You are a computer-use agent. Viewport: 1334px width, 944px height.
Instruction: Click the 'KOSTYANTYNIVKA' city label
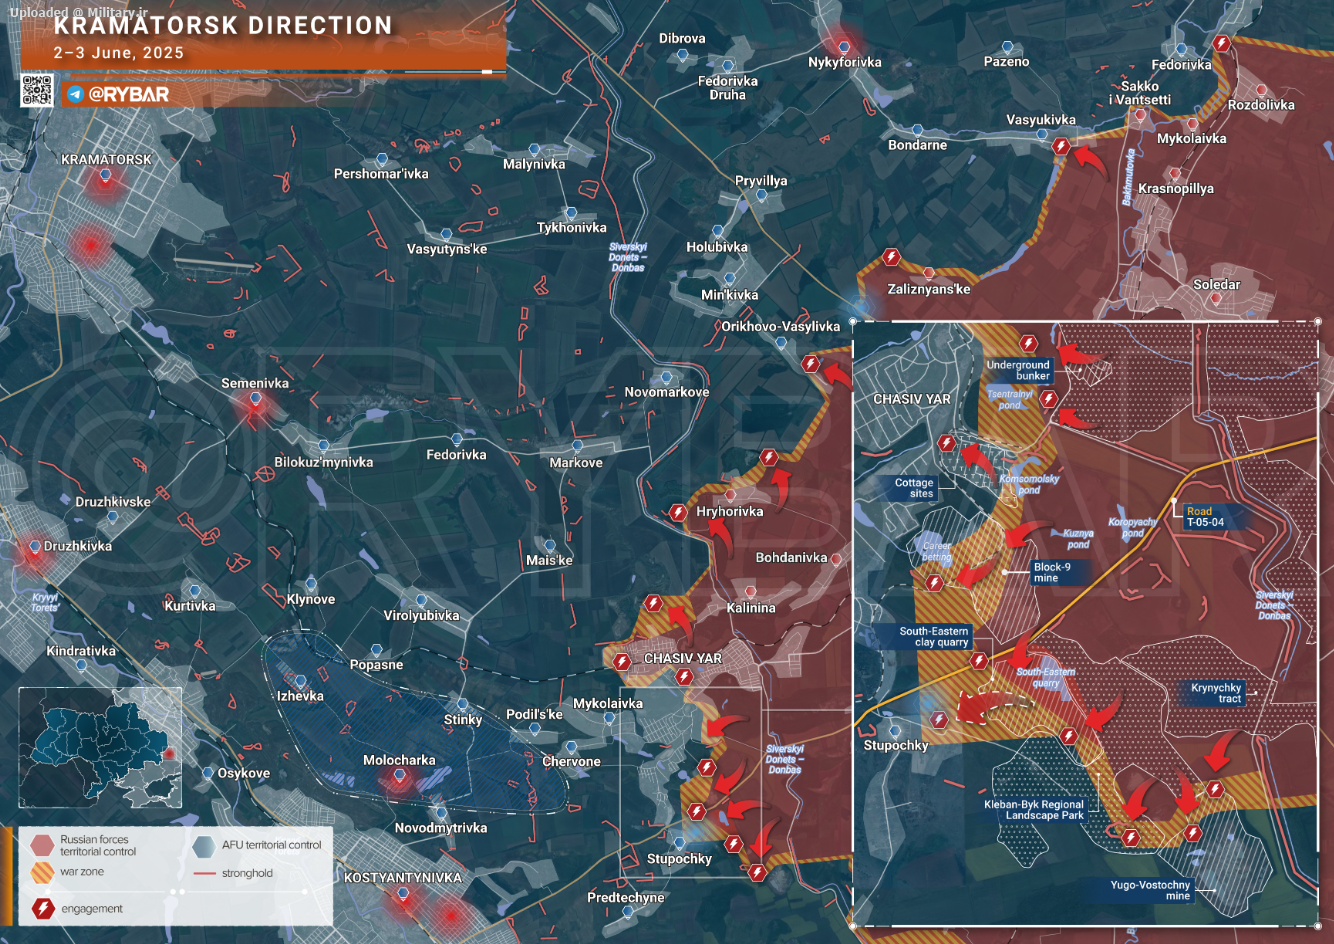click(x=403, y=878)
